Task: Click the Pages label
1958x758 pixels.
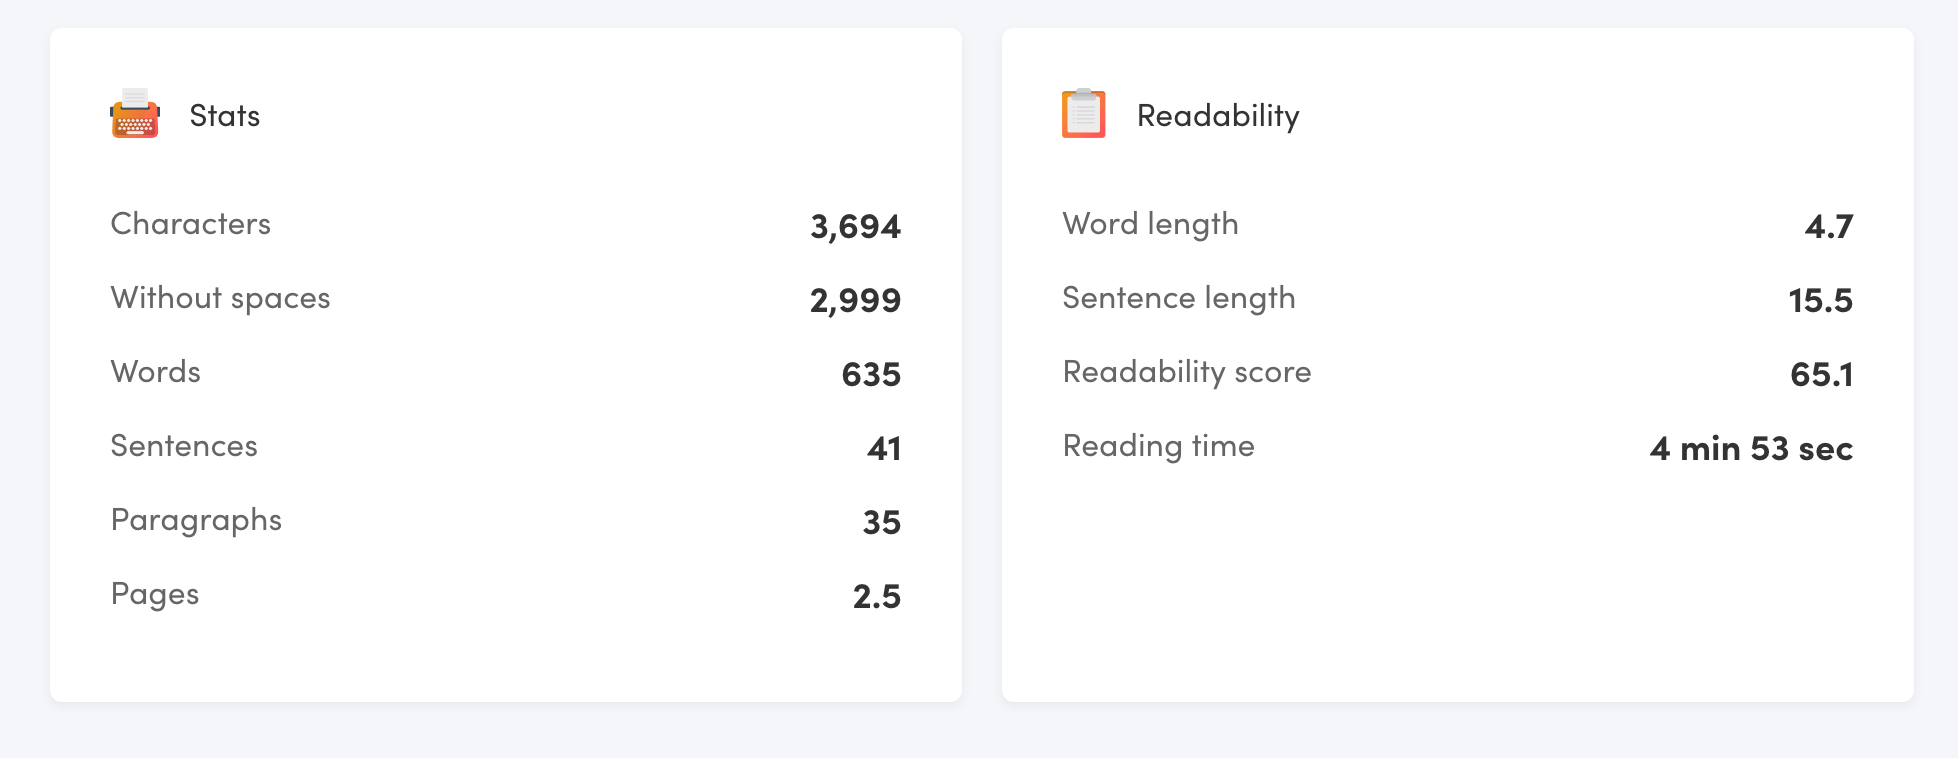Action: [155, 595]
